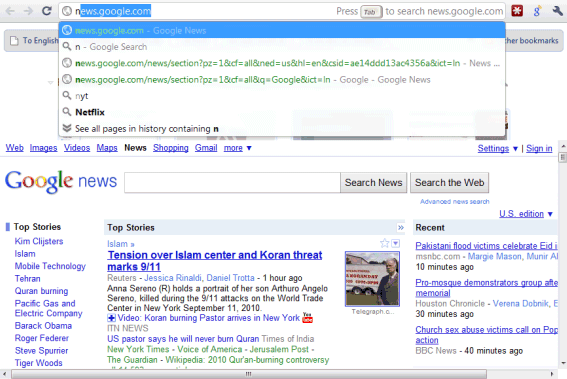Expand the Koran burning video plus icon
This screenshot has width=567, height=379.
111,318
